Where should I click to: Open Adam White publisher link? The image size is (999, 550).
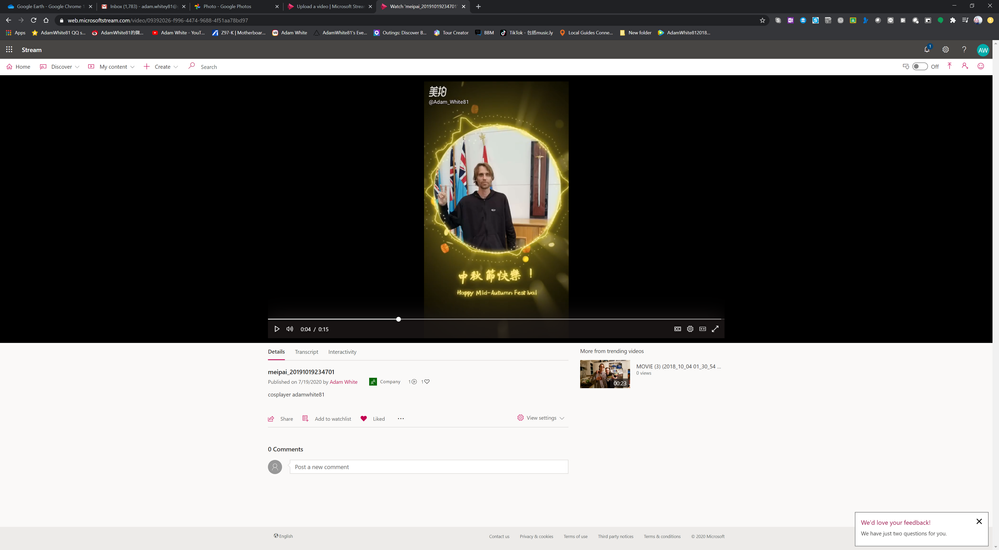[343, 382]
